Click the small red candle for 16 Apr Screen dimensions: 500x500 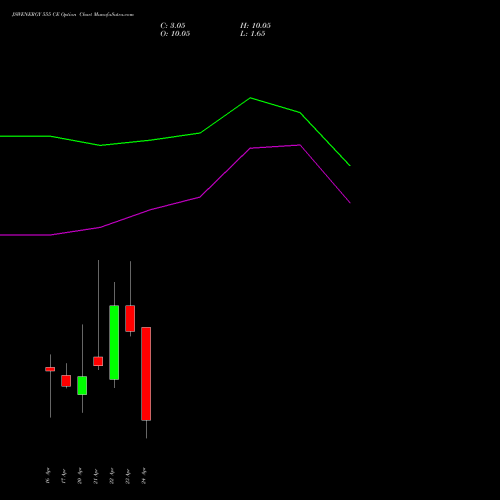coord(50,369)
